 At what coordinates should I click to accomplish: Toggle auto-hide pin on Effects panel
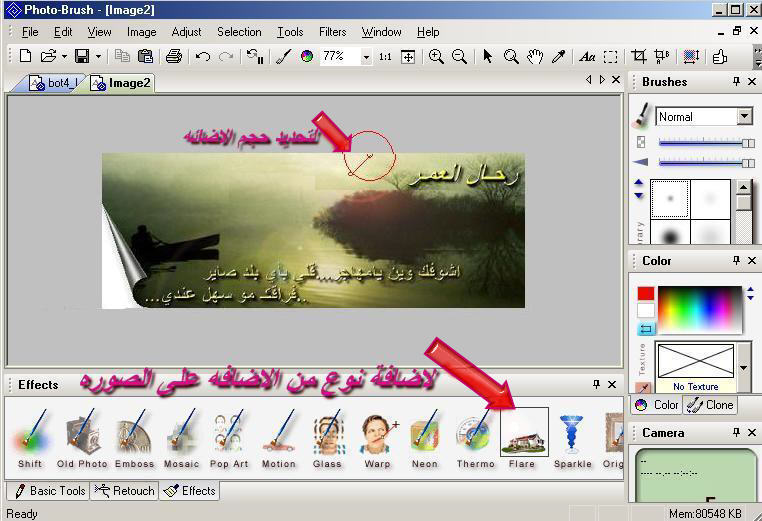[x=597, y=384]
